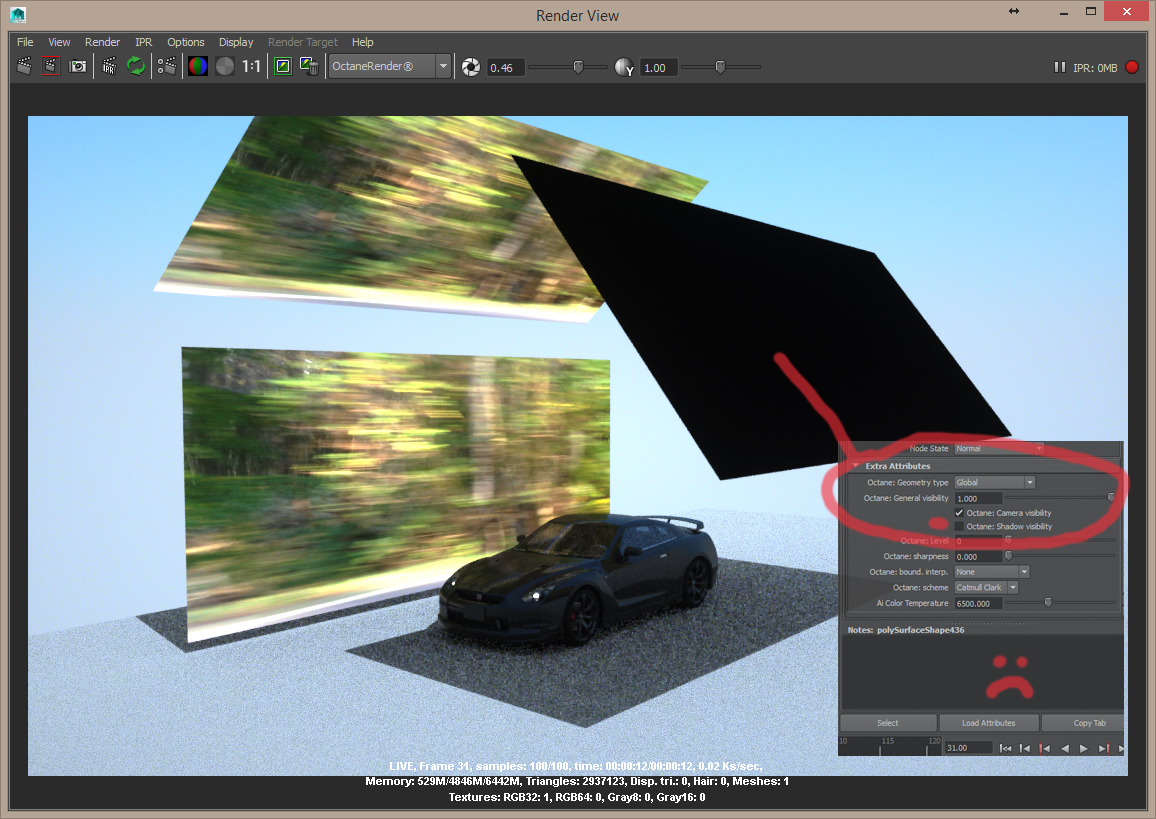Click the Ai Color Temperature slider handle
Image resolution: width=1156 pixels, height=819 pixels.
(1048, 603)
